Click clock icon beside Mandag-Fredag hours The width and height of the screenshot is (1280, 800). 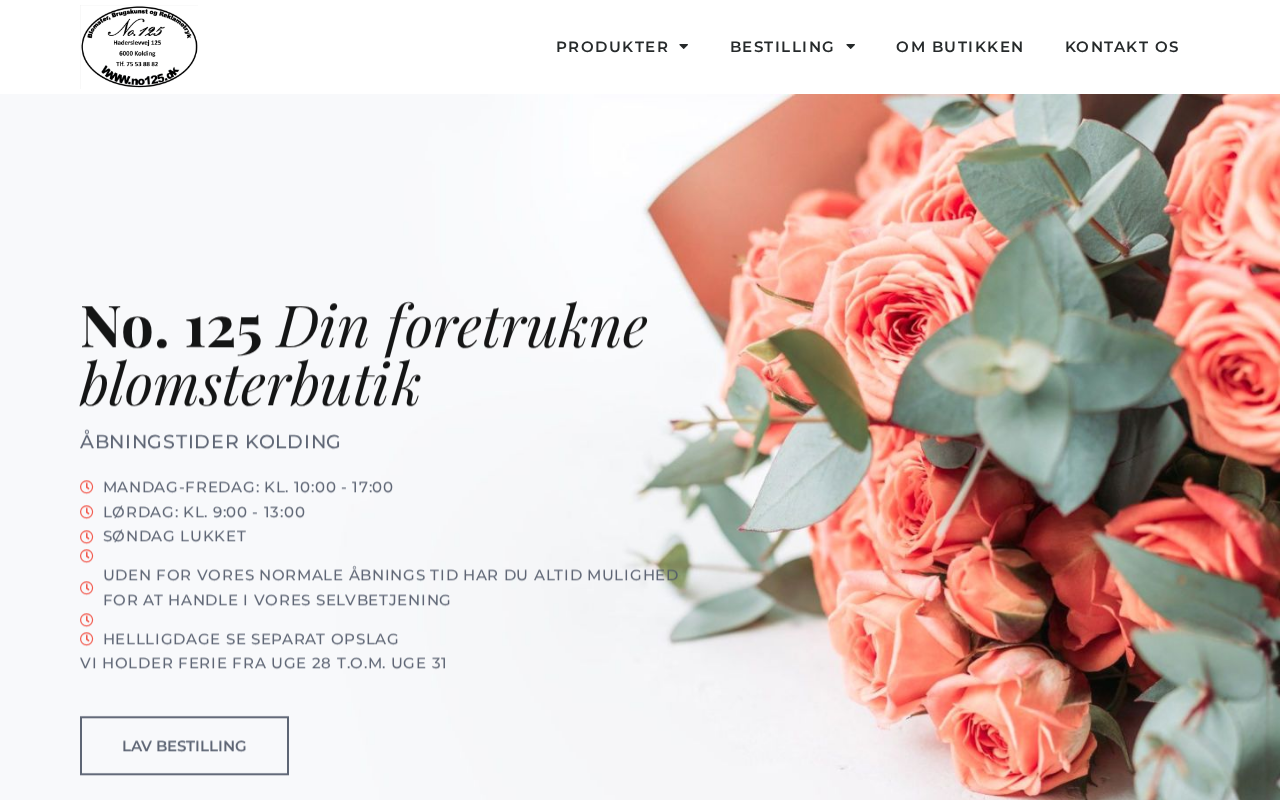pyautogui.click(x=87, y=487)
